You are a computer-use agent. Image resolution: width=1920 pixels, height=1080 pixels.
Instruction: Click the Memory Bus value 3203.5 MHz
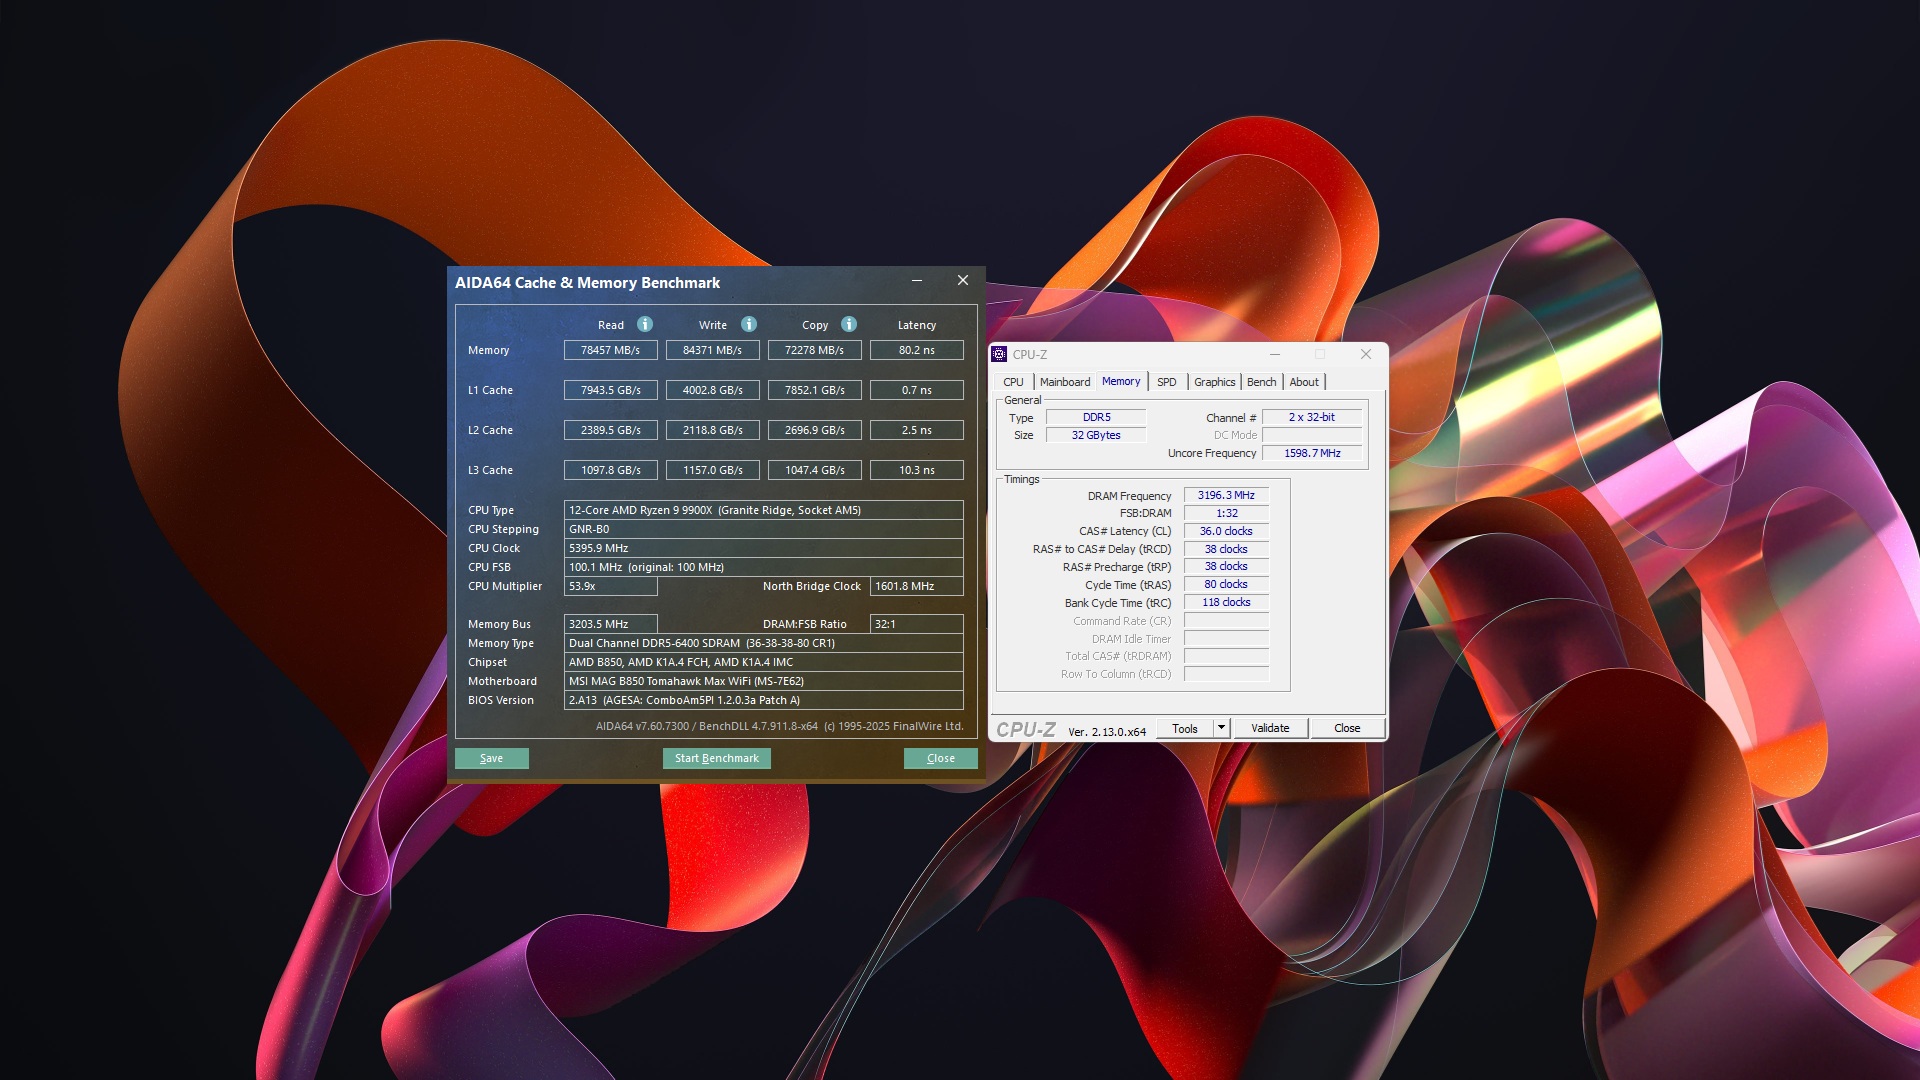pyautogui.click(x=611, y=624)
